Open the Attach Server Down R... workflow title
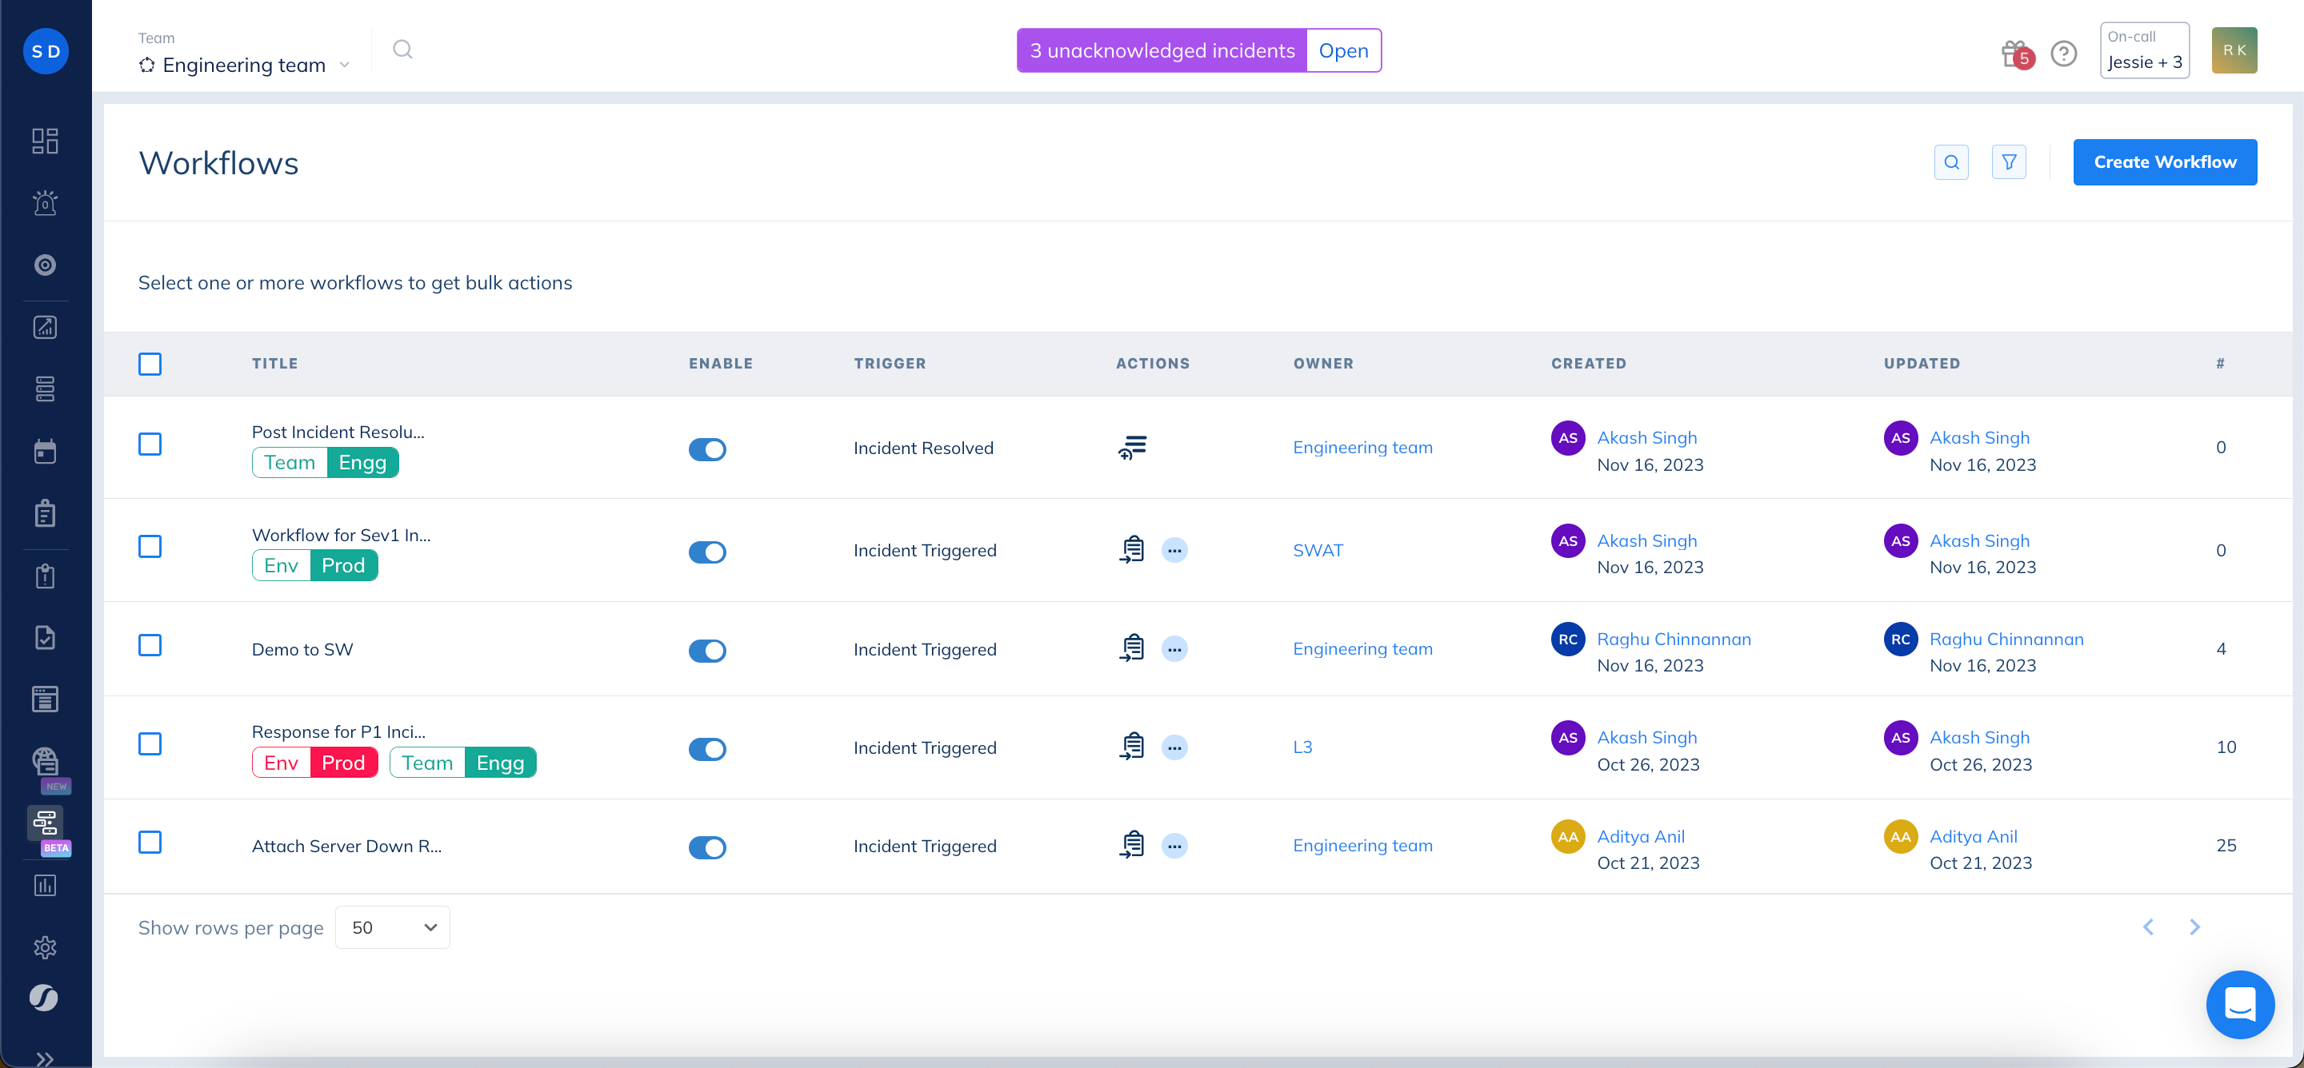Image resolution: width=2304 pixels, height=1068 pixels. 346,846
